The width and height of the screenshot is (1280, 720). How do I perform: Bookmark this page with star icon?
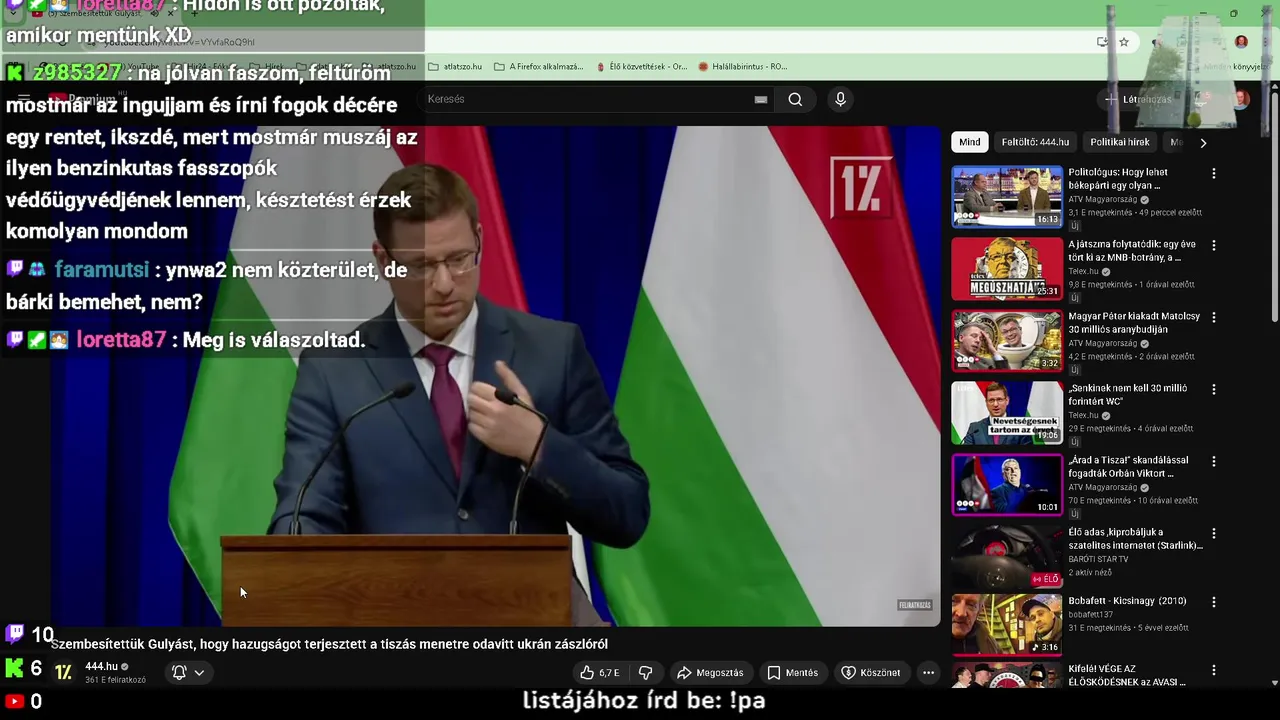point(1124,42)
